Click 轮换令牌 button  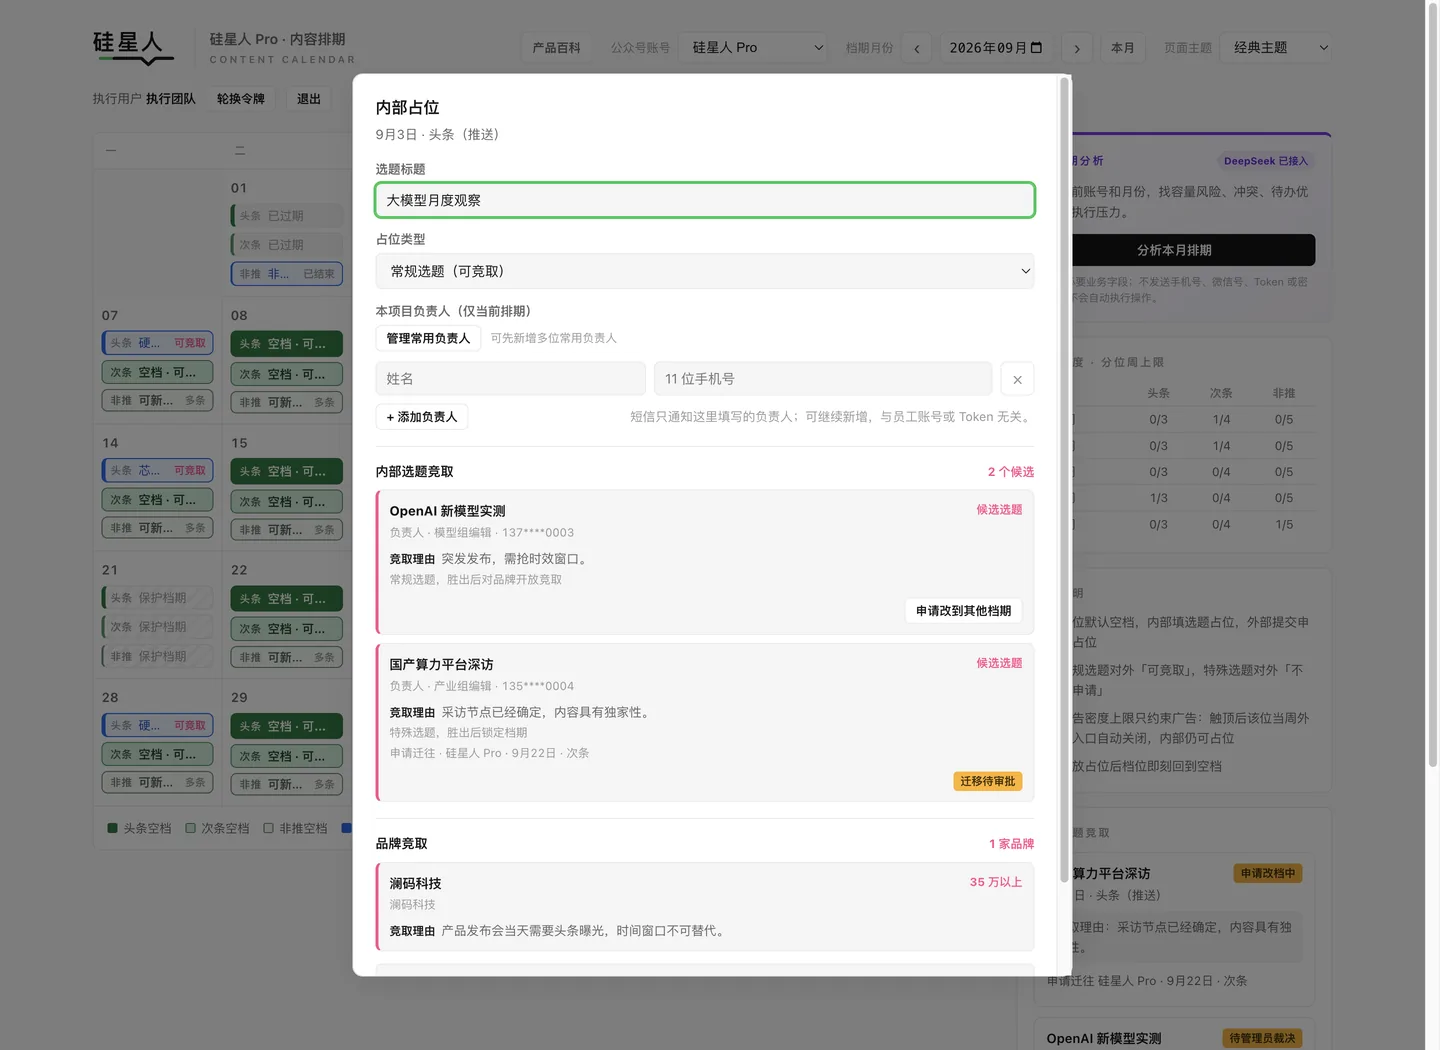(241, 99)
